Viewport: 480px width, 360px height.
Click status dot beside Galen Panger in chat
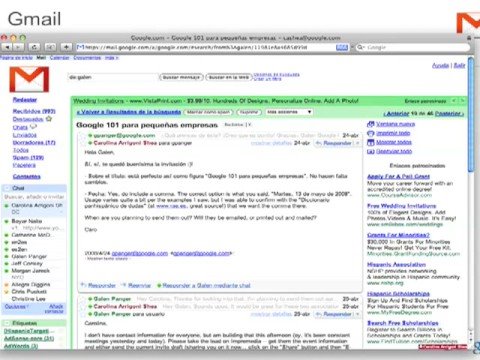[6, 257]
